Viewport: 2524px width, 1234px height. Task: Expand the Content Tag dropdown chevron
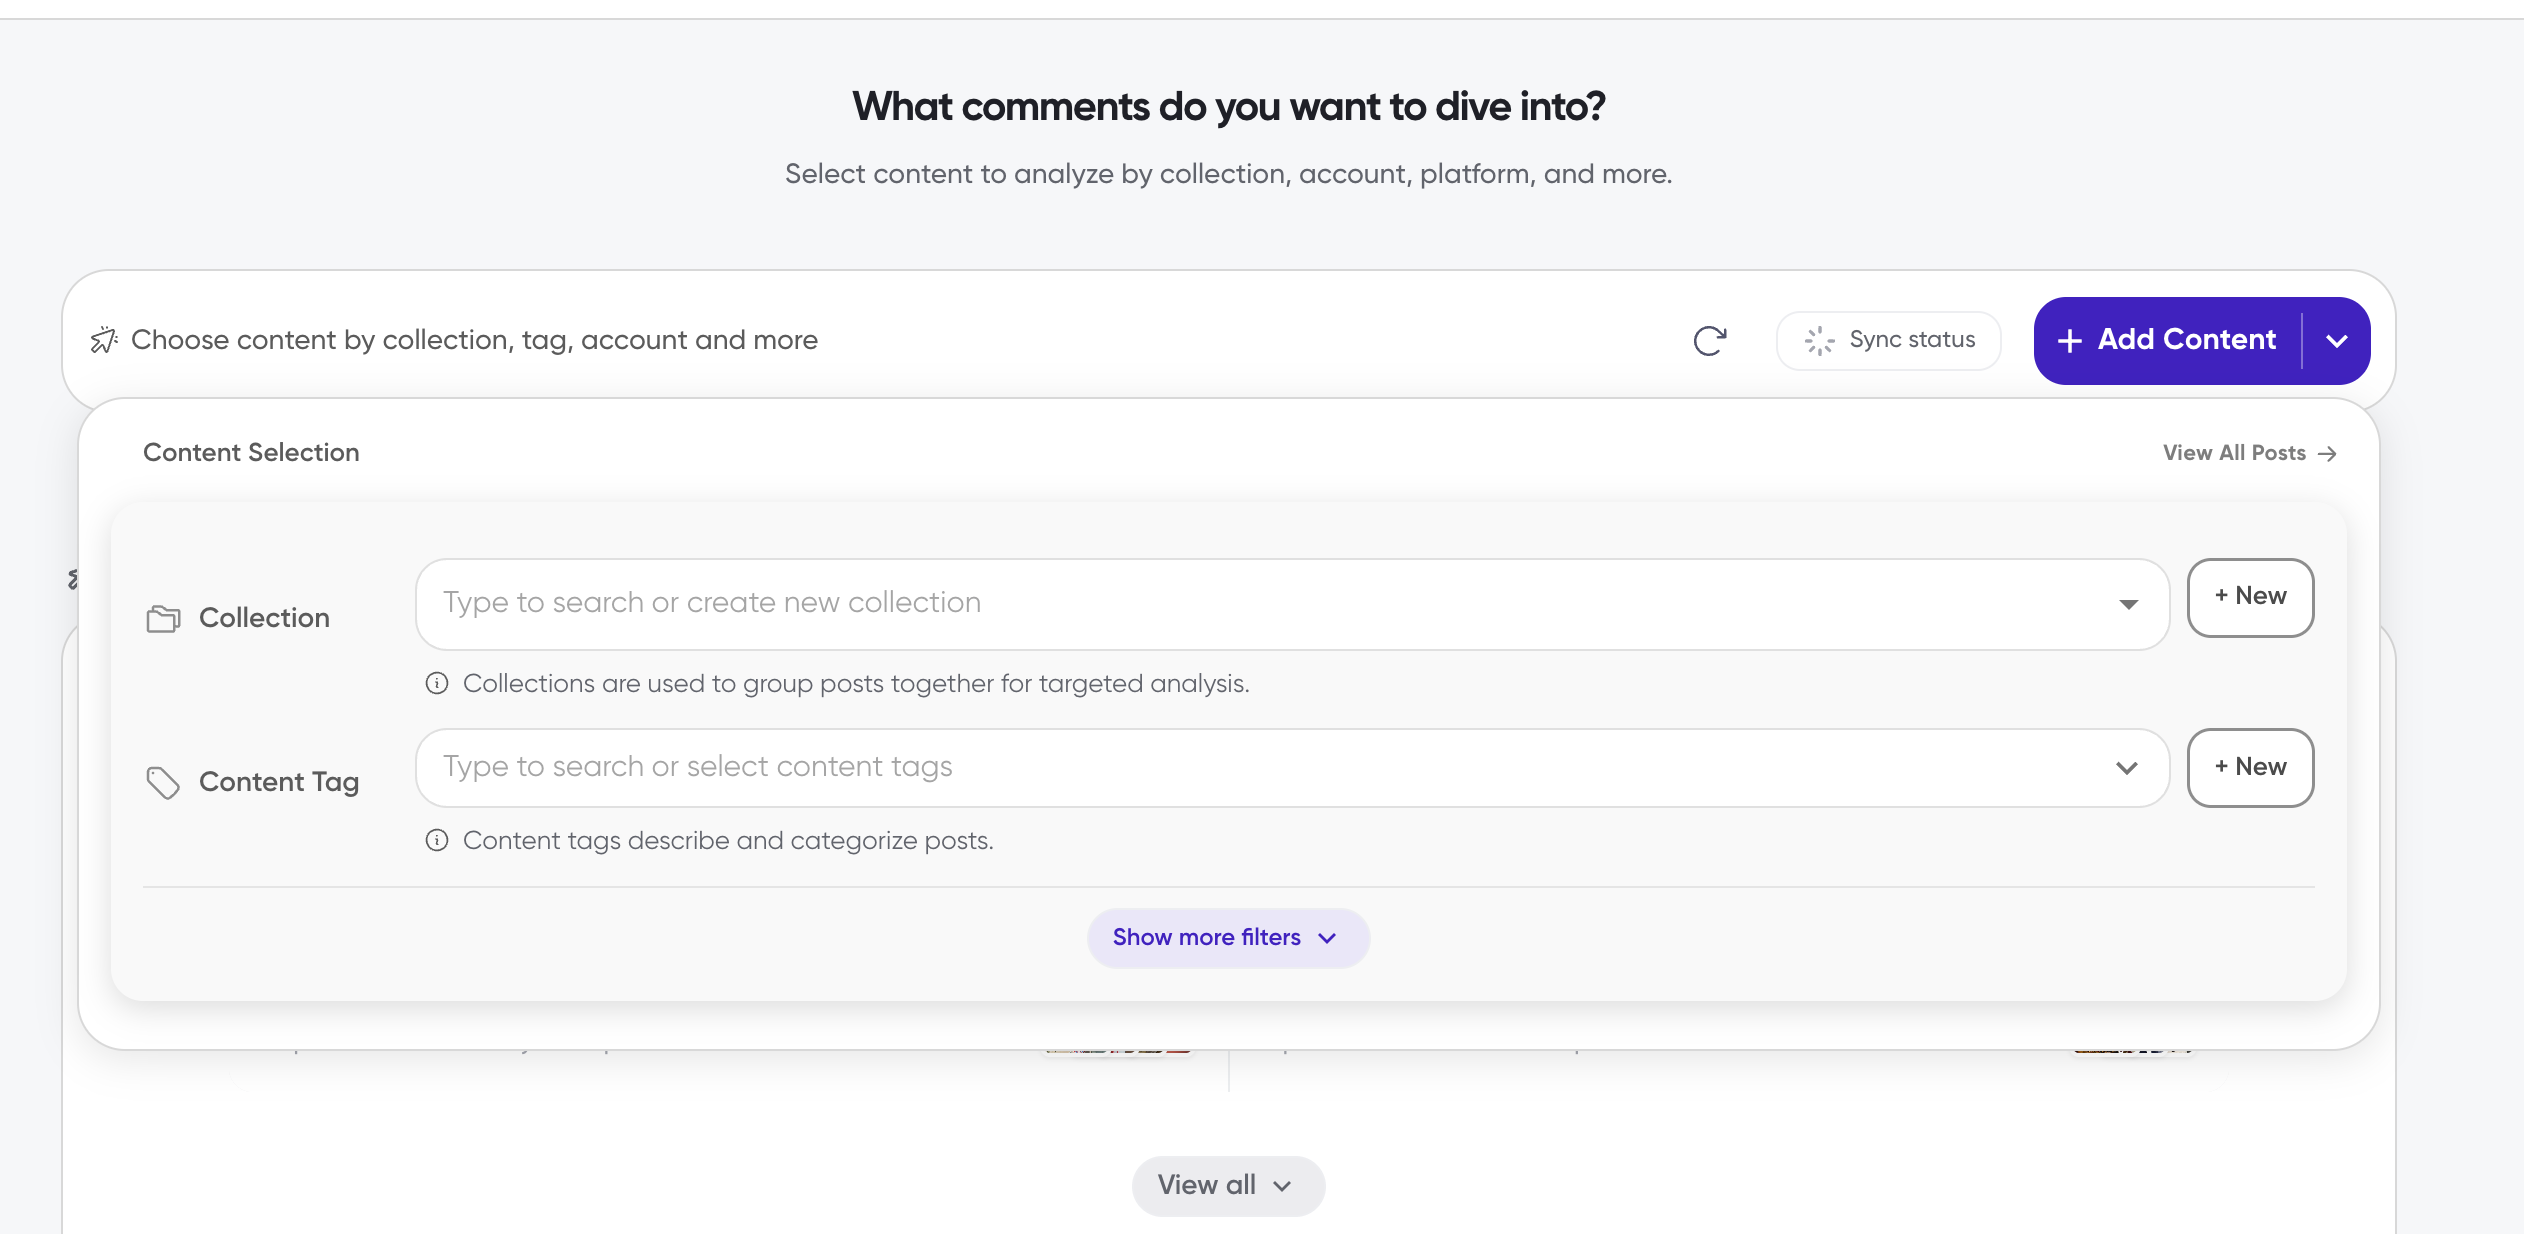tap(2127, 768)
